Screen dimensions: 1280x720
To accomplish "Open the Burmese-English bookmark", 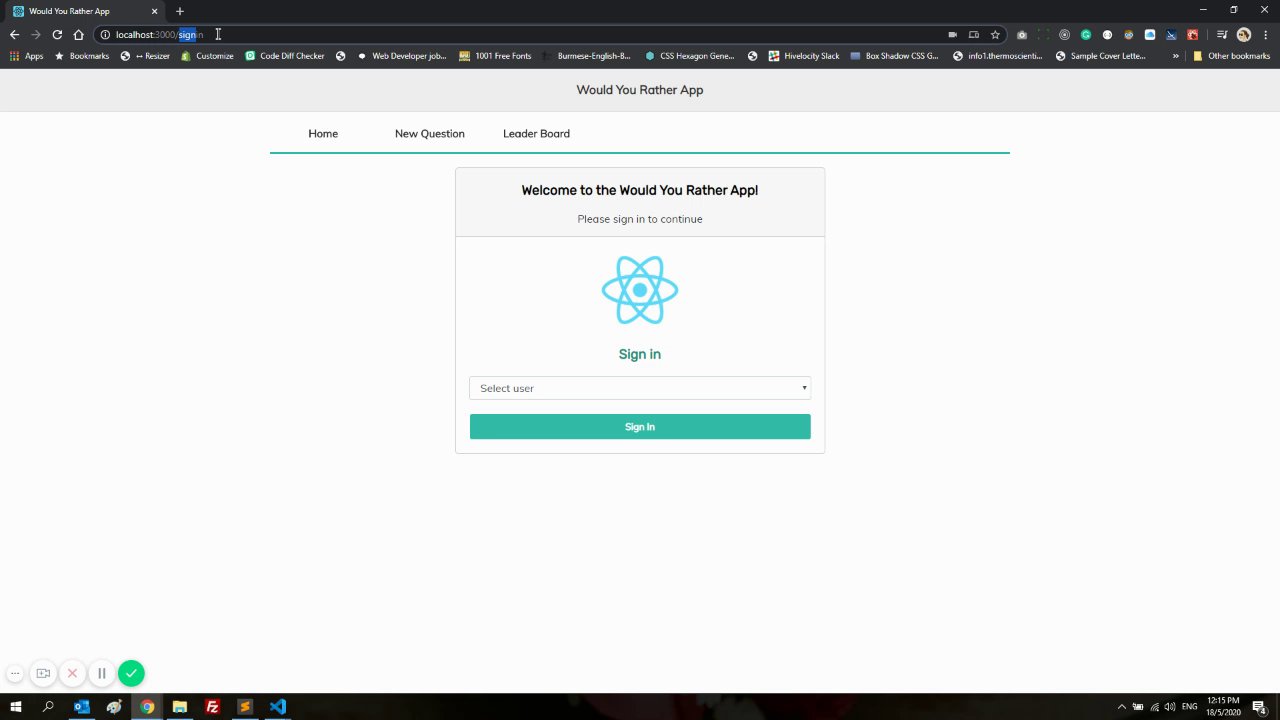I will (587, 56).
